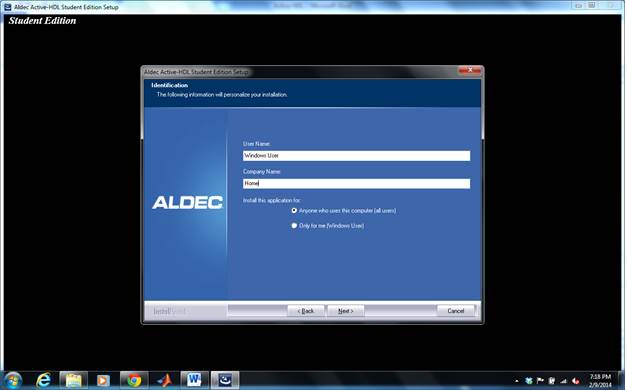This screenshot has height=390, width=625.
Task: Close the Aldec setup dialog
Action: click(470, 70)
